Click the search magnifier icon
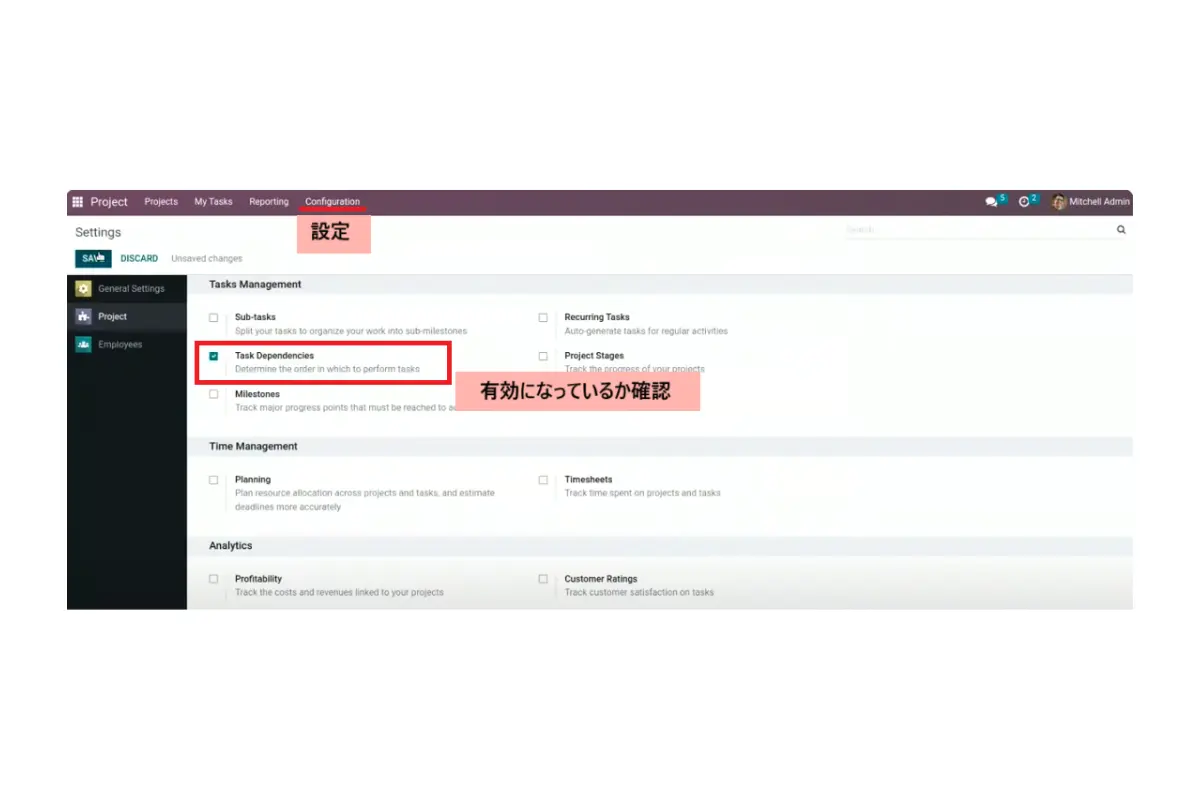 pyautogui.click(x=1121, y=230)
